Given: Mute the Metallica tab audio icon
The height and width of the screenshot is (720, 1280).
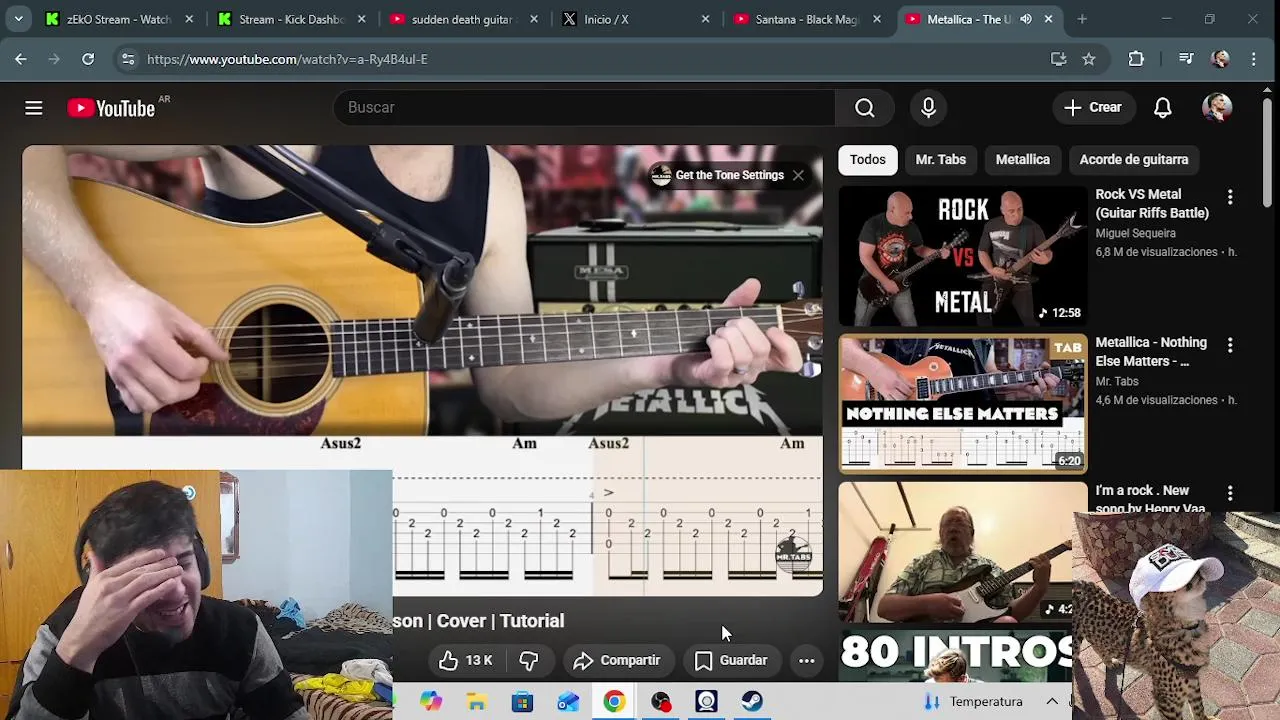Looking at the screenshot, I should click(x=1025, y=19).
